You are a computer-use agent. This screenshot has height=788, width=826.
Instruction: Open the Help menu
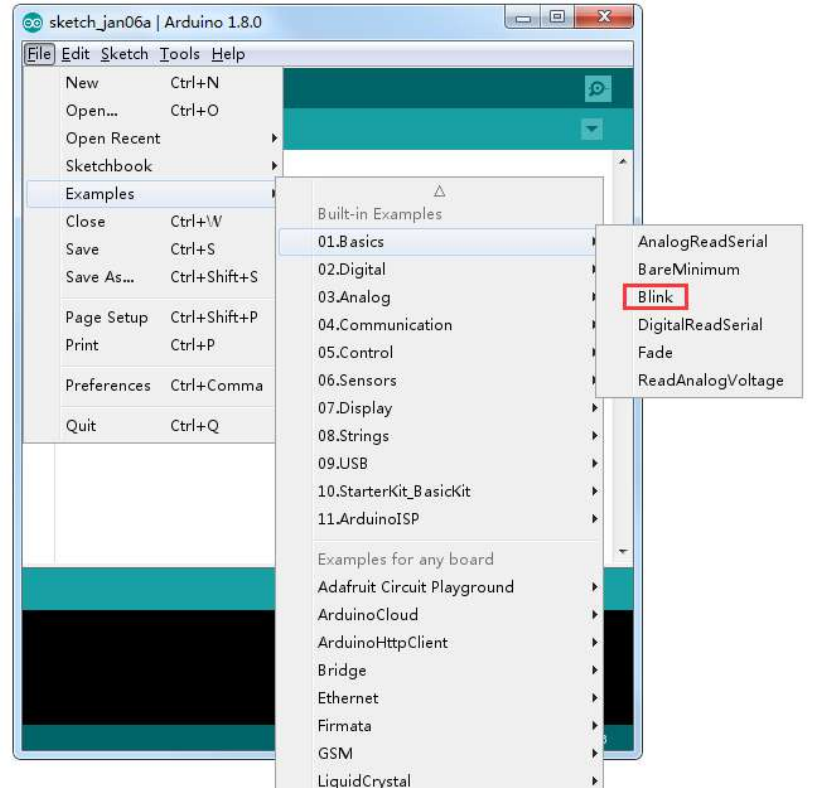[228, 54]
